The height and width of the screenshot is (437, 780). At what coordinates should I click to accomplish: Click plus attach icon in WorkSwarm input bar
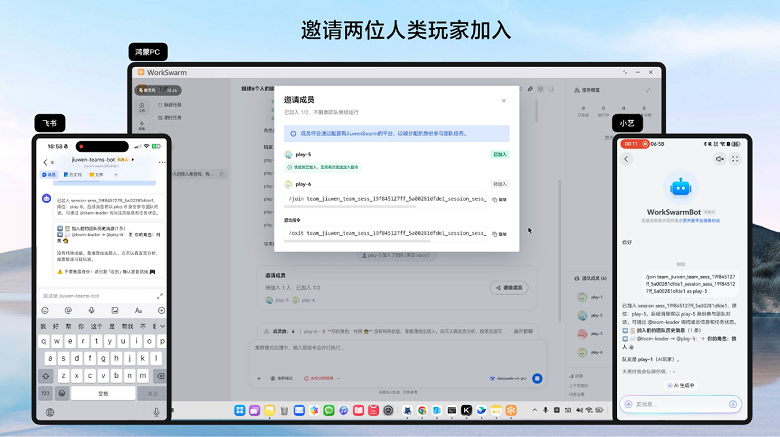259,379
